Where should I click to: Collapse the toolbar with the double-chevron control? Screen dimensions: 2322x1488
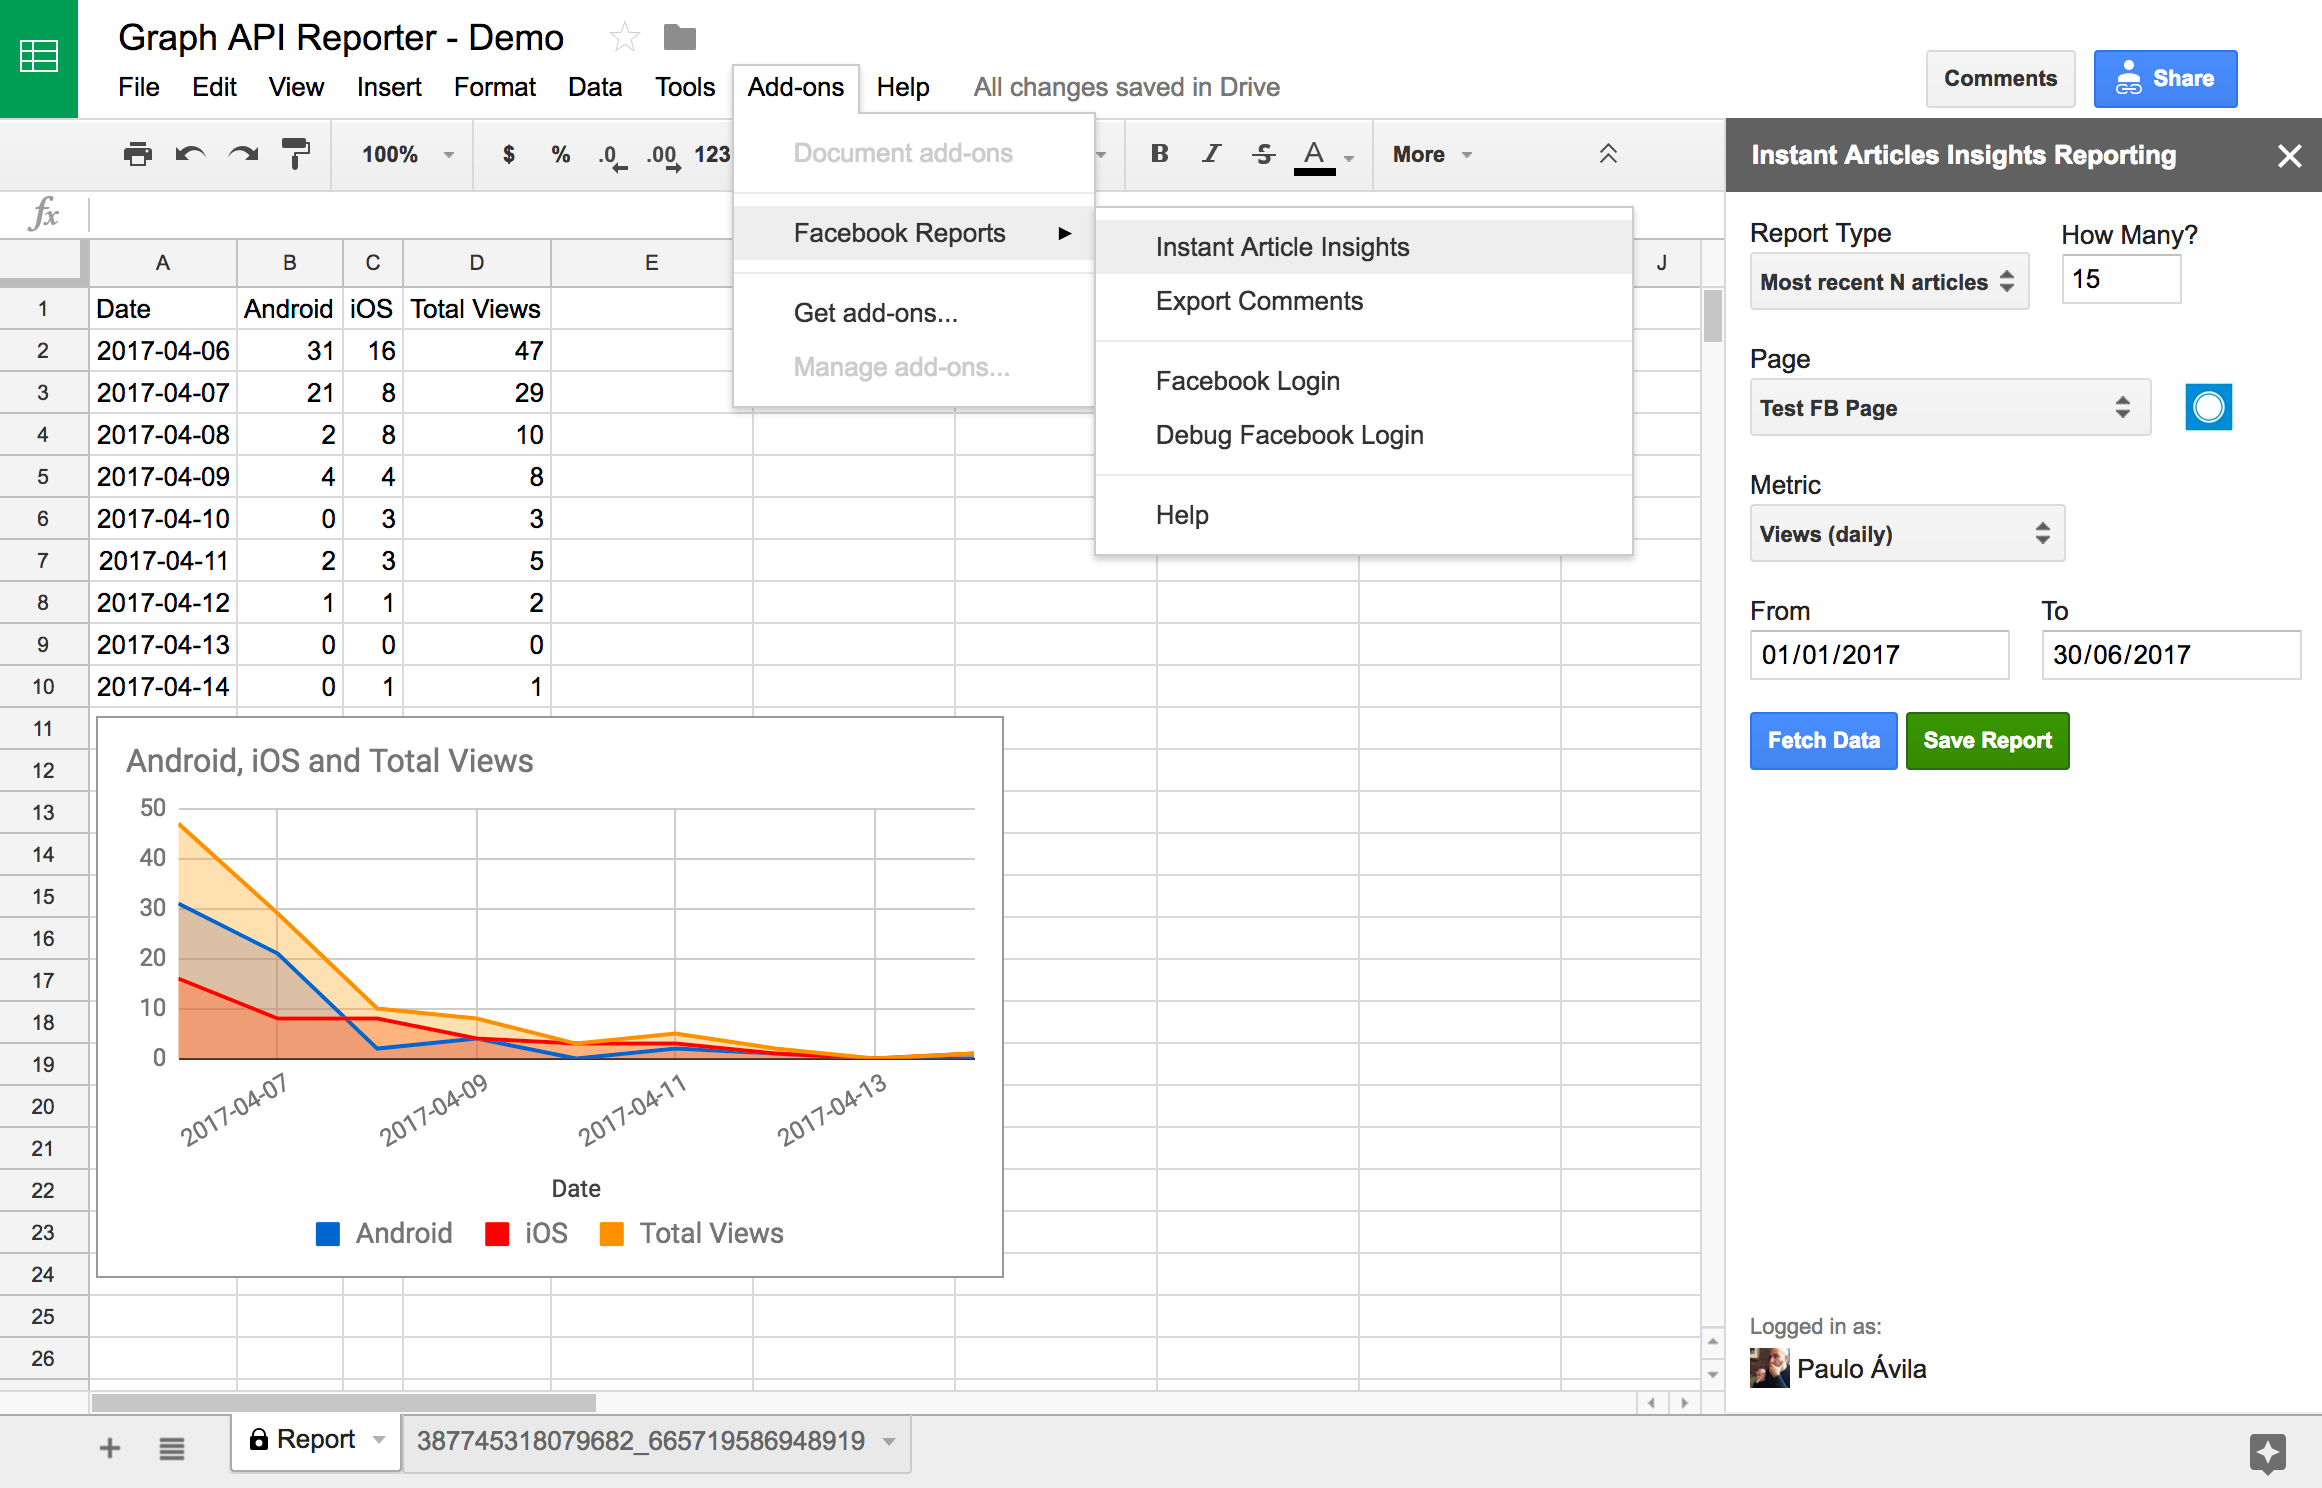coord(1608,154)
